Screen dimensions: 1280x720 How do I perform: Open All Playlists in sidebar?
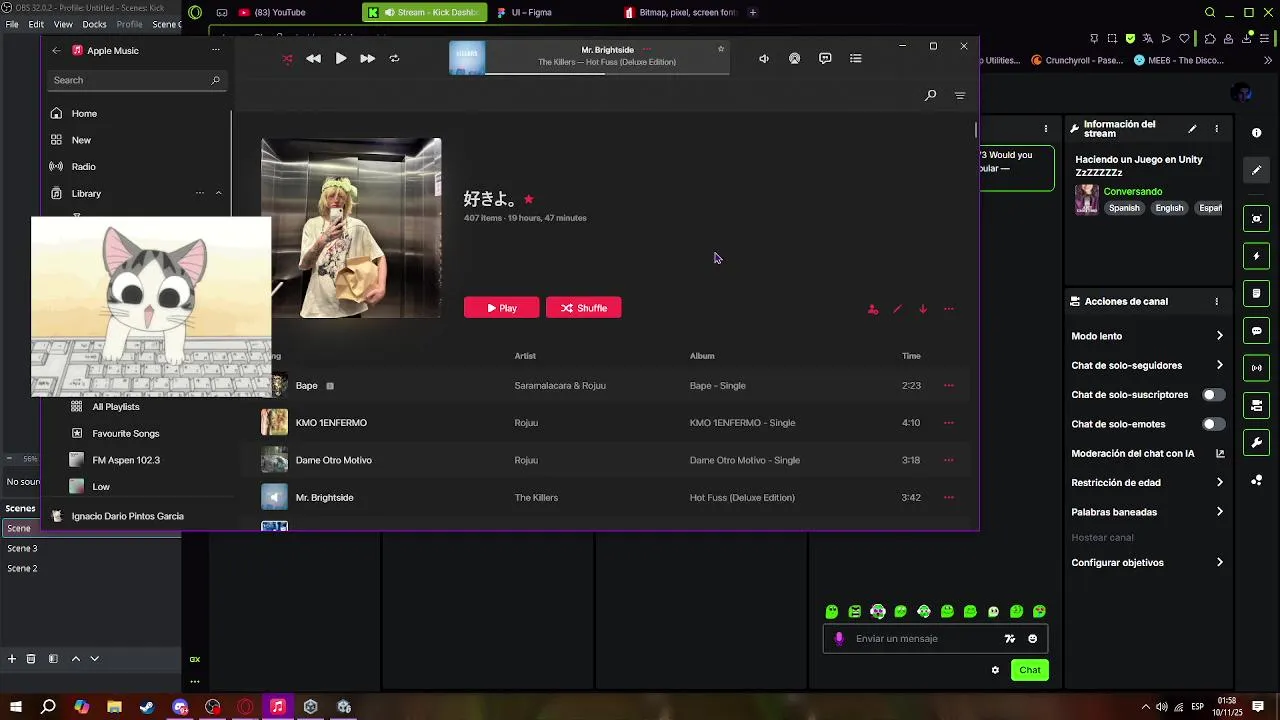coord(116,407)
